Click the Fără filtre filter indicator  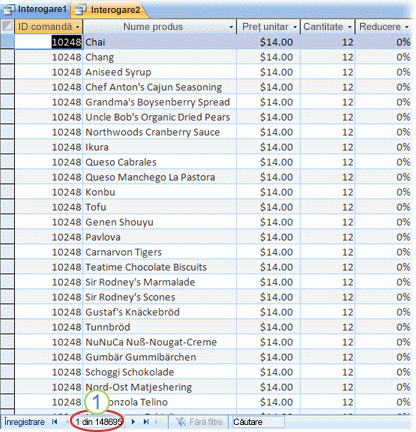199,422
